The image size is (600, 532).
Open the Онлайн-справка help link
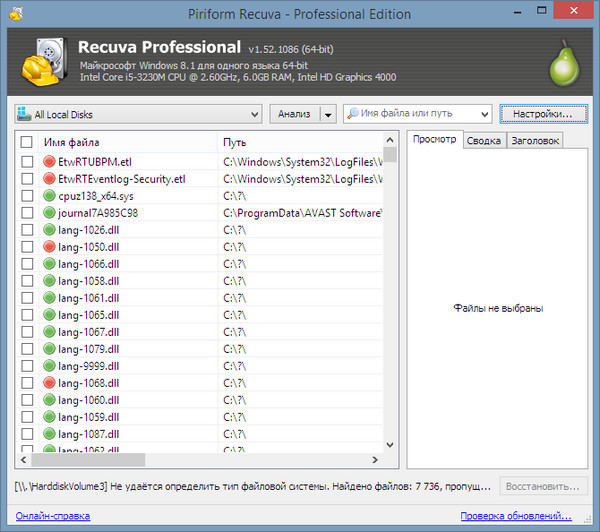pyautogui.click(x=52, y=516)
